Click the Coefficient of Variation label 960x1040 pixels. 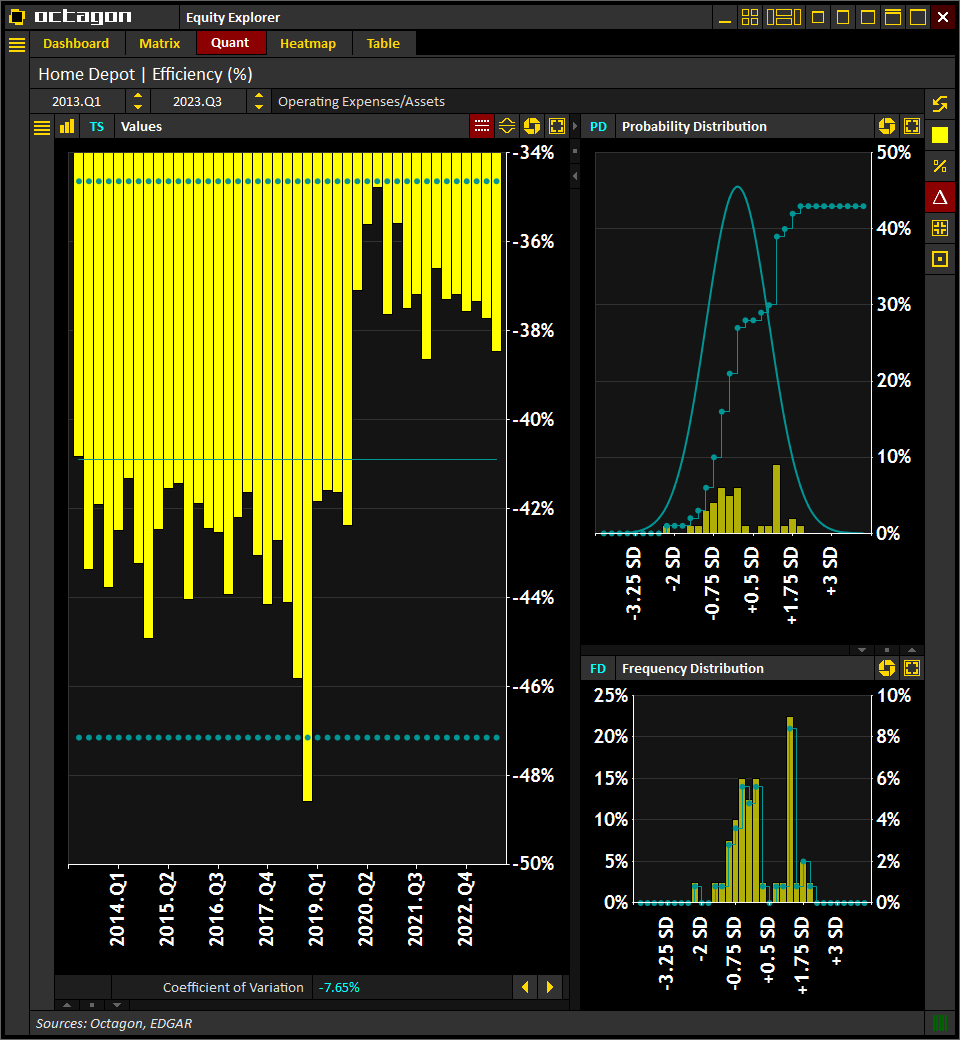click(233, 988)
